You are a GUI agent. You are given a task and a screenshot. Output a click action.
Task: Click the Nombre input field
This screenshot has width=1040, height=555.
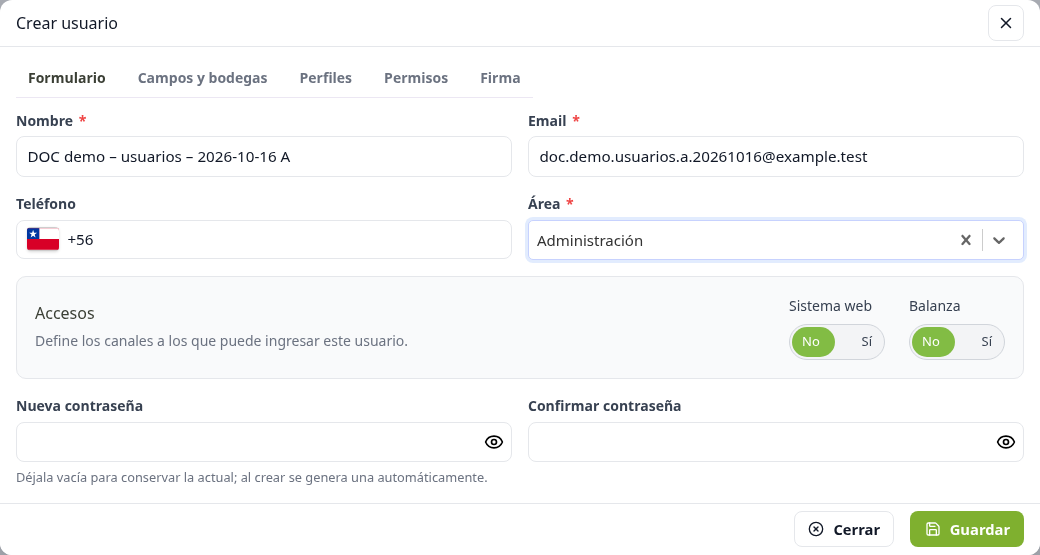click(x=264, y=156)
